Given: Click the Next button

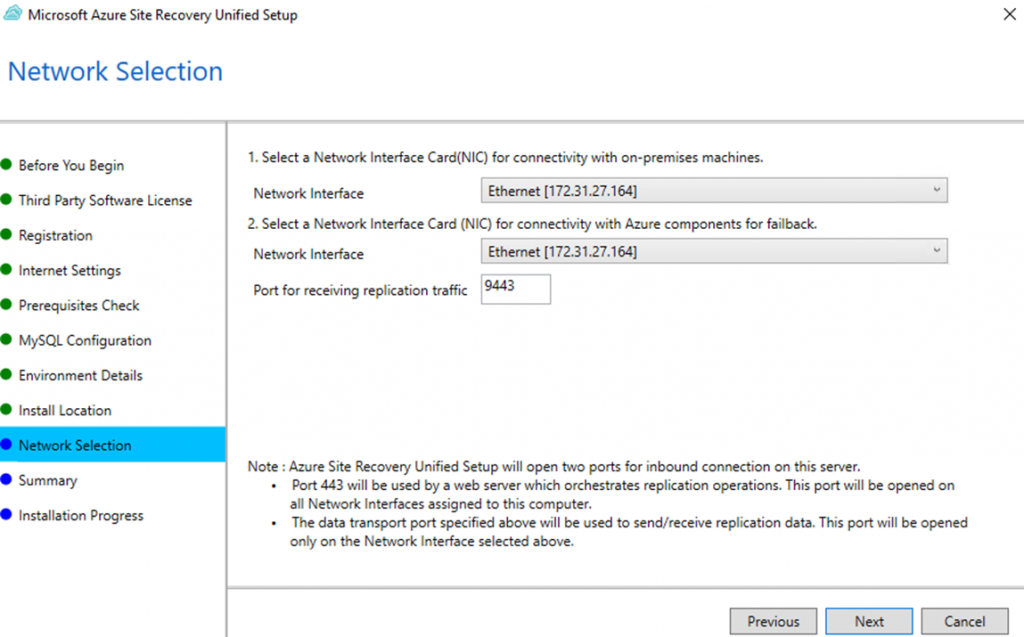Looking at the screenshot, I should point(869,621).
